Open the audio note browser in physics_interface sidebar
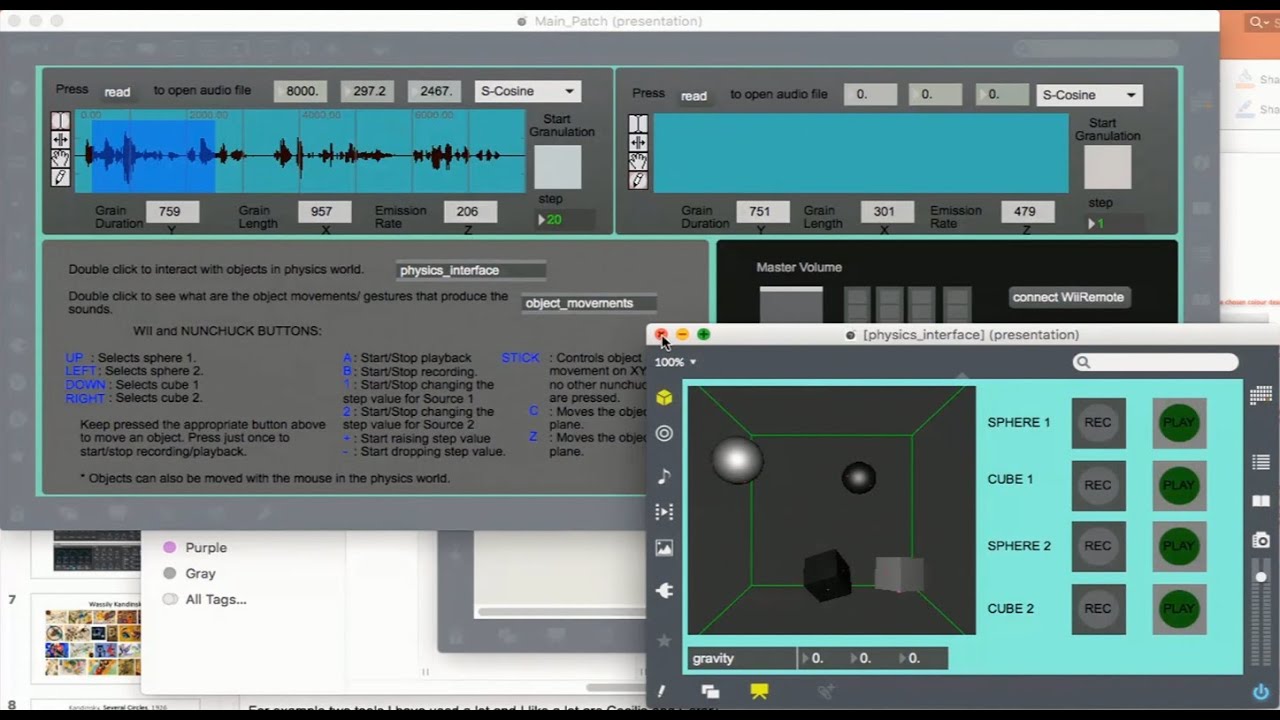This screenshot has width=1280, height=720. point(664,476)
